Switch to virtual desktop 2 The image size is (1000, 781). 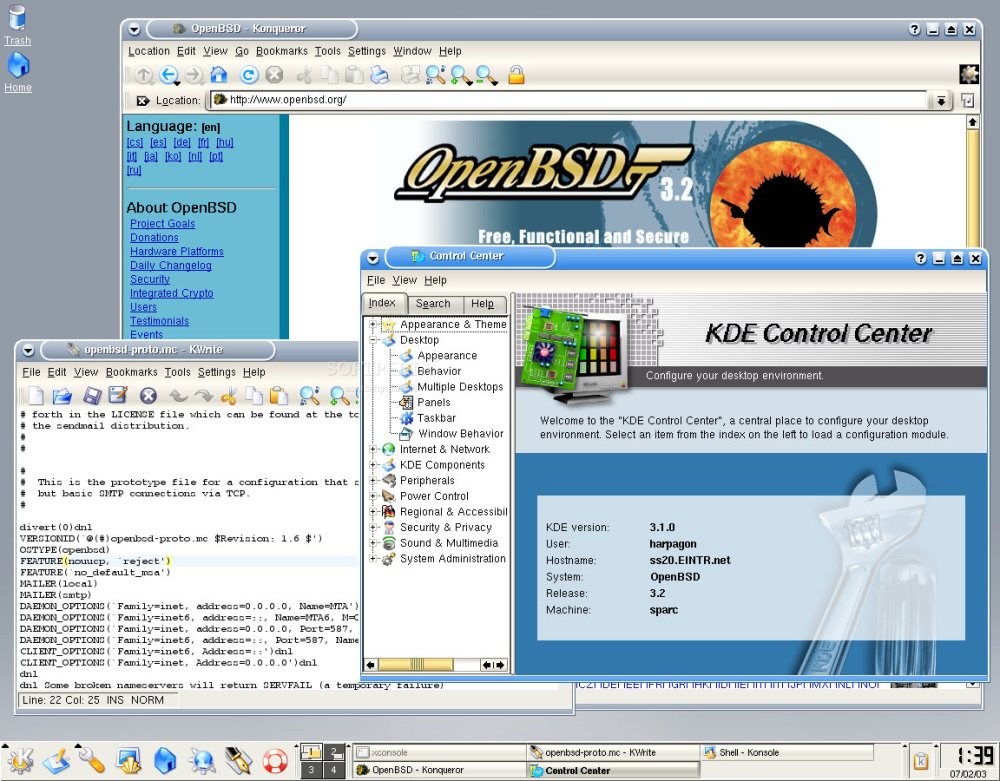tap(334, 752)
